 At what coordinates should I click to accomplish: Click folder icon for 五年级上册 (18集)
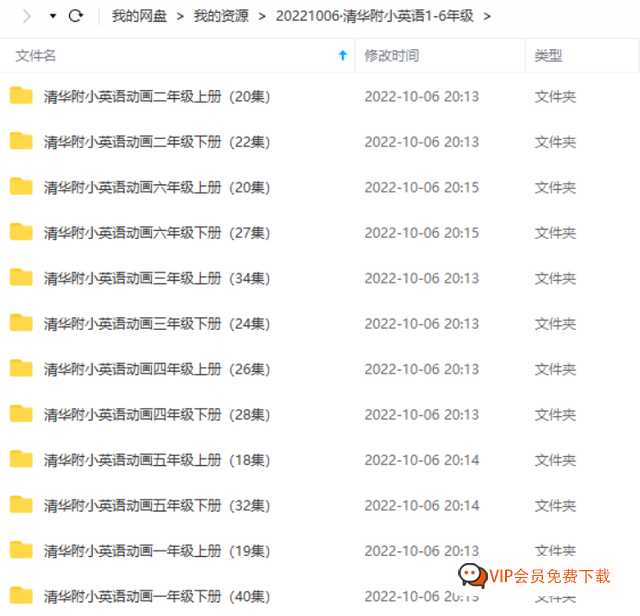pos(21,459)
